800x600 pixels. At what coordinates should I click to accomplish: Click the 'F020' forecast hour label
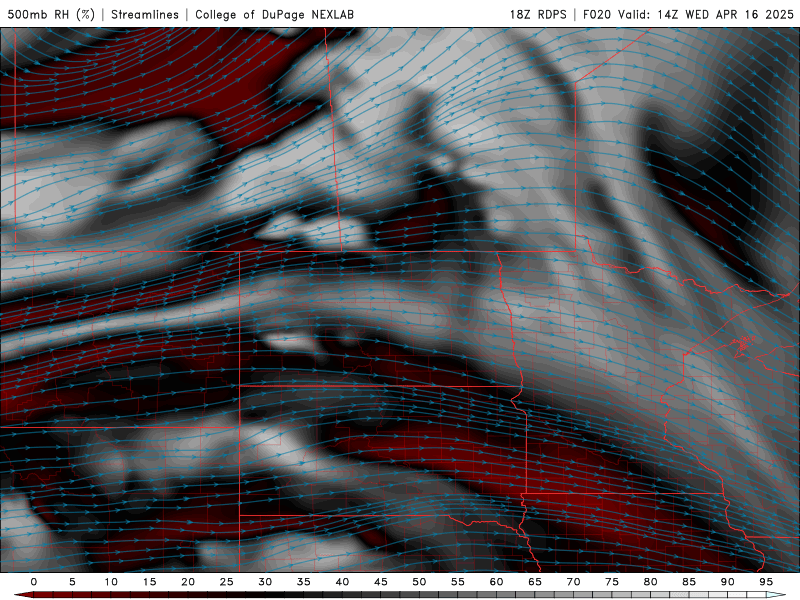coord(597,14)
